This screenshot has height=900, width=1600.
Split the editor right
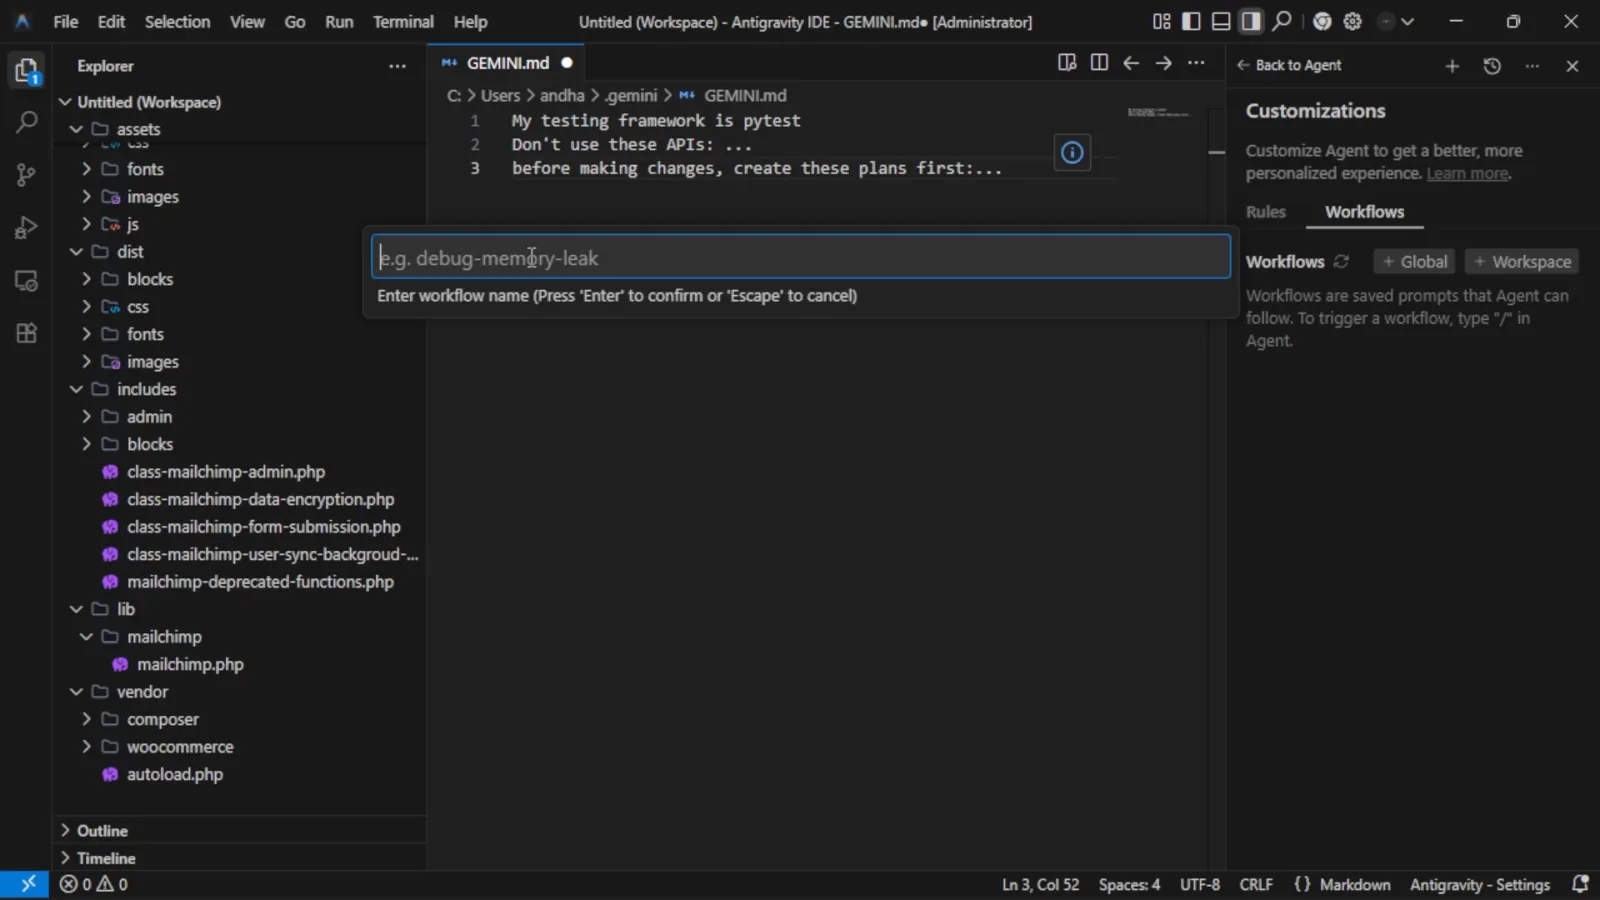pos(1099,63)
